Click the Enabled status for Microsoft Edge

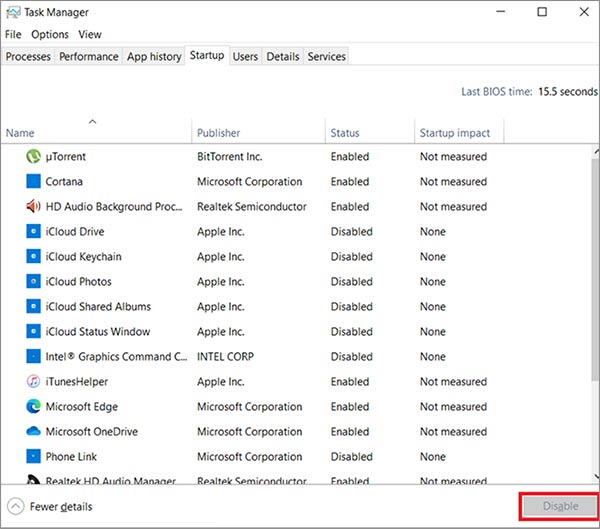point(350,407)
